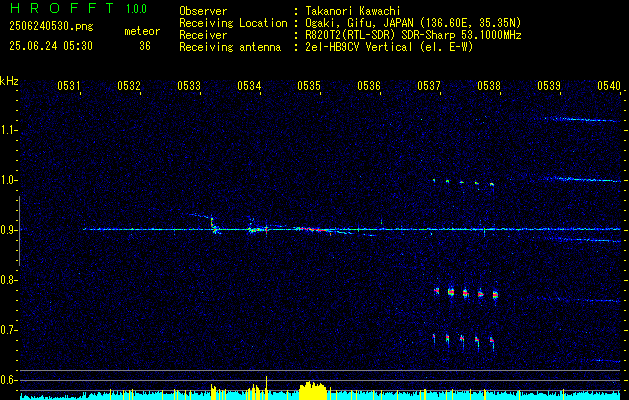Click the Receiving antenna label
Image resolution: width=629 pixels, height=400 pixels.
(x=230, y=47)
